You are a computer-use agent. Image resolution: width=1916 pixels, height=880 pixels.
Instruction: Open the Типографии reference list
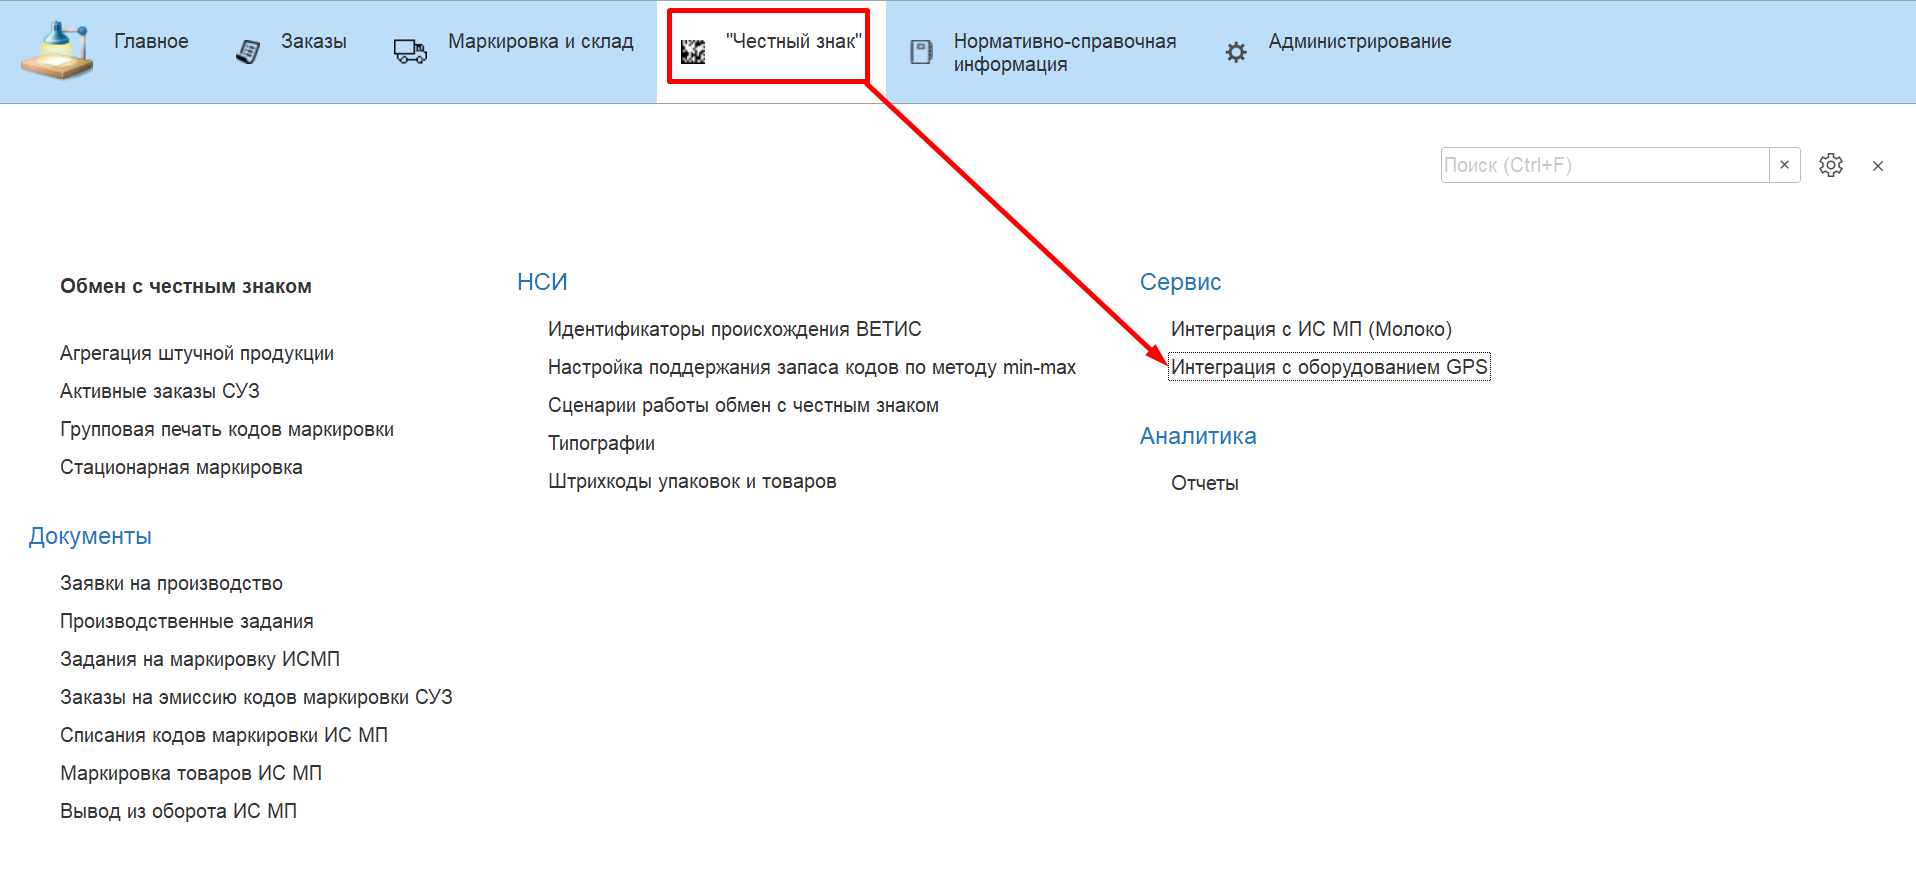click(601, 443)
